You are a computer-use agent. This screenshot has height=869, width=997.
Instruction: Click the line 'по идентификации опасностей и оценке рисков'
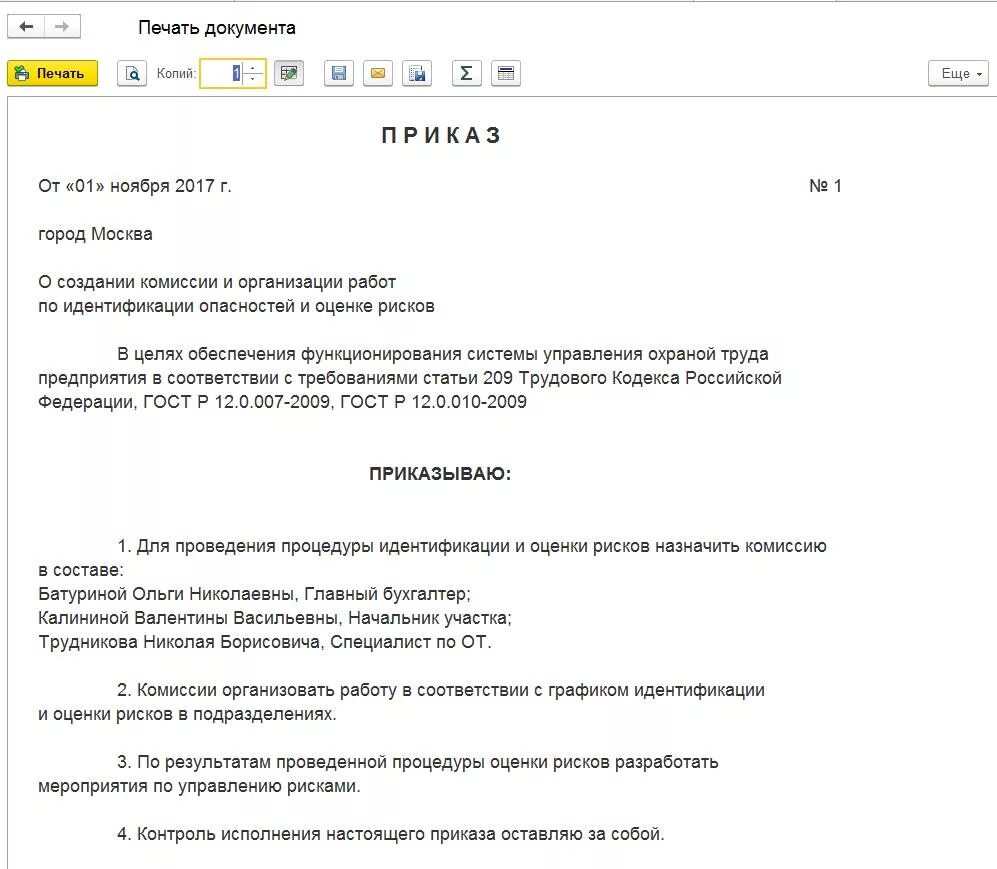(x=237, y=306)
